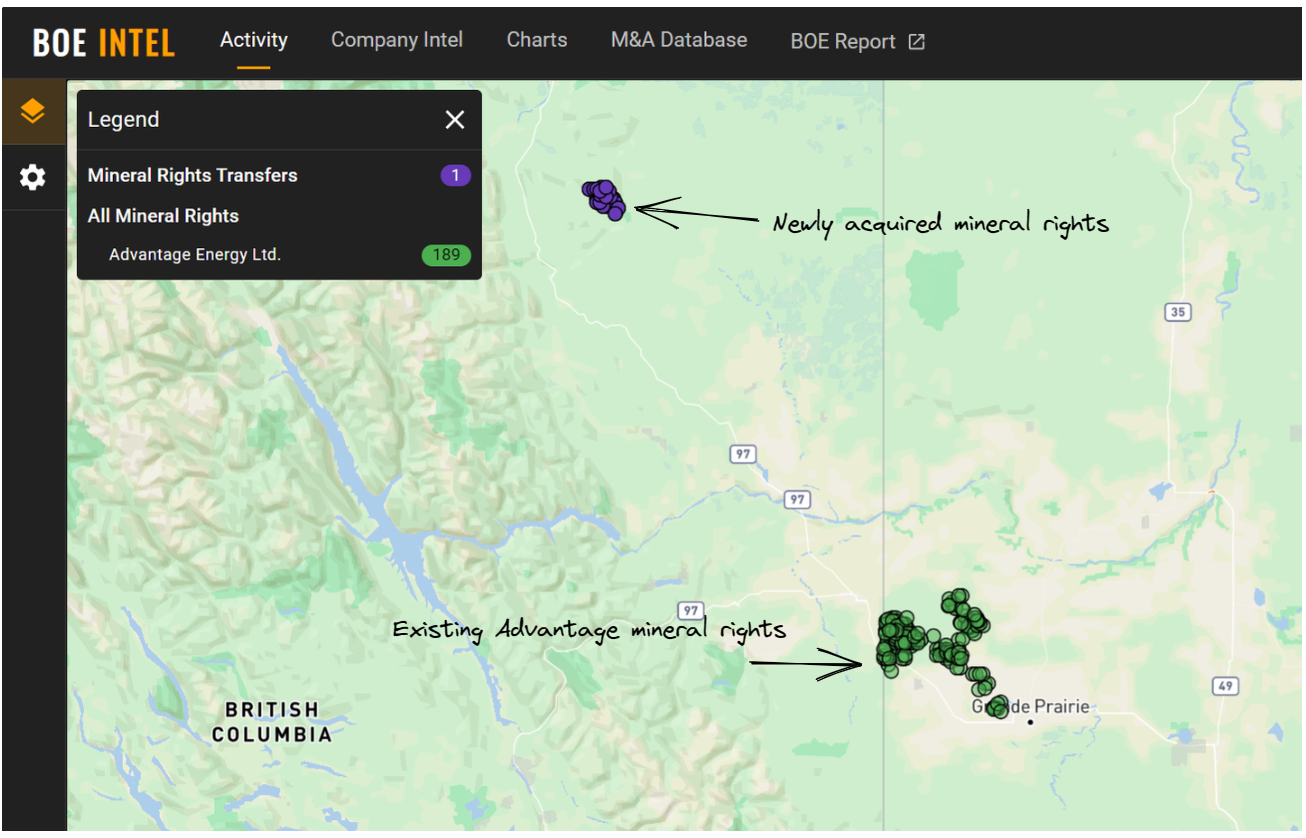Viewport: 1306px width, 838px height.
Task: Toggle the Mineral Rights Transfers layer
Action: tap(193, 175)
